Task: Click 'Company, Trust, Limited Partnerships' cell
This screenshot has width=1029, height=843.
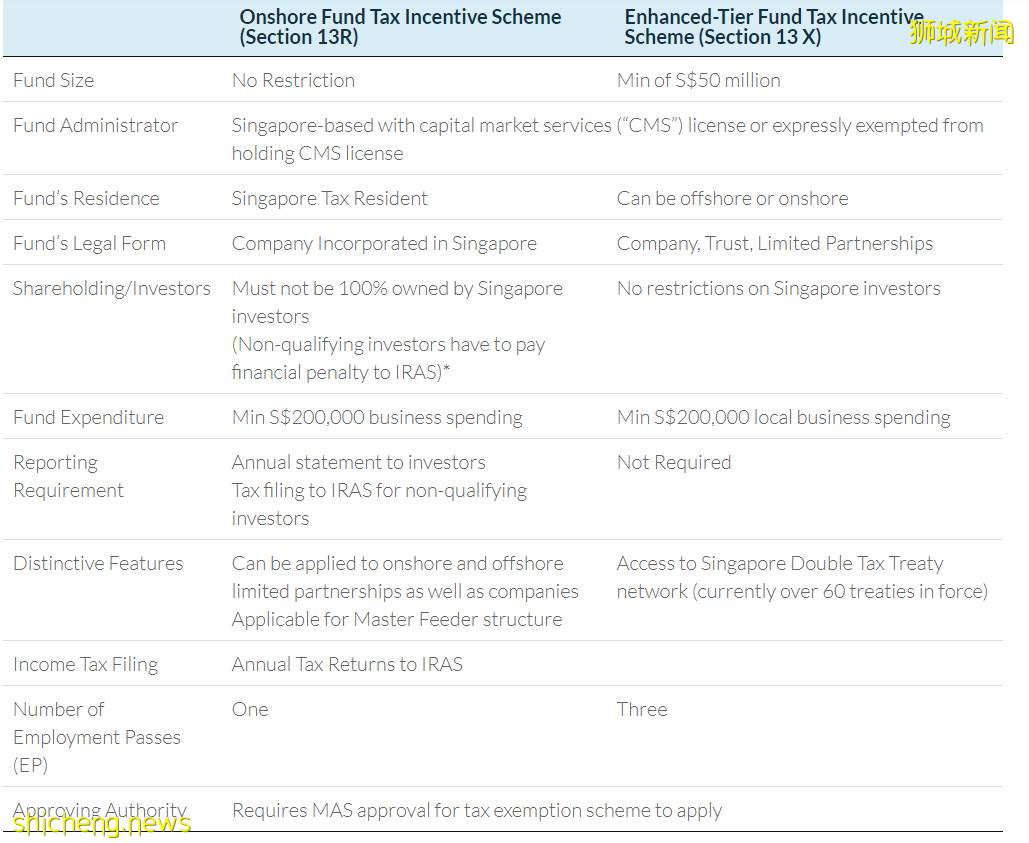Action: click(774, 243)
